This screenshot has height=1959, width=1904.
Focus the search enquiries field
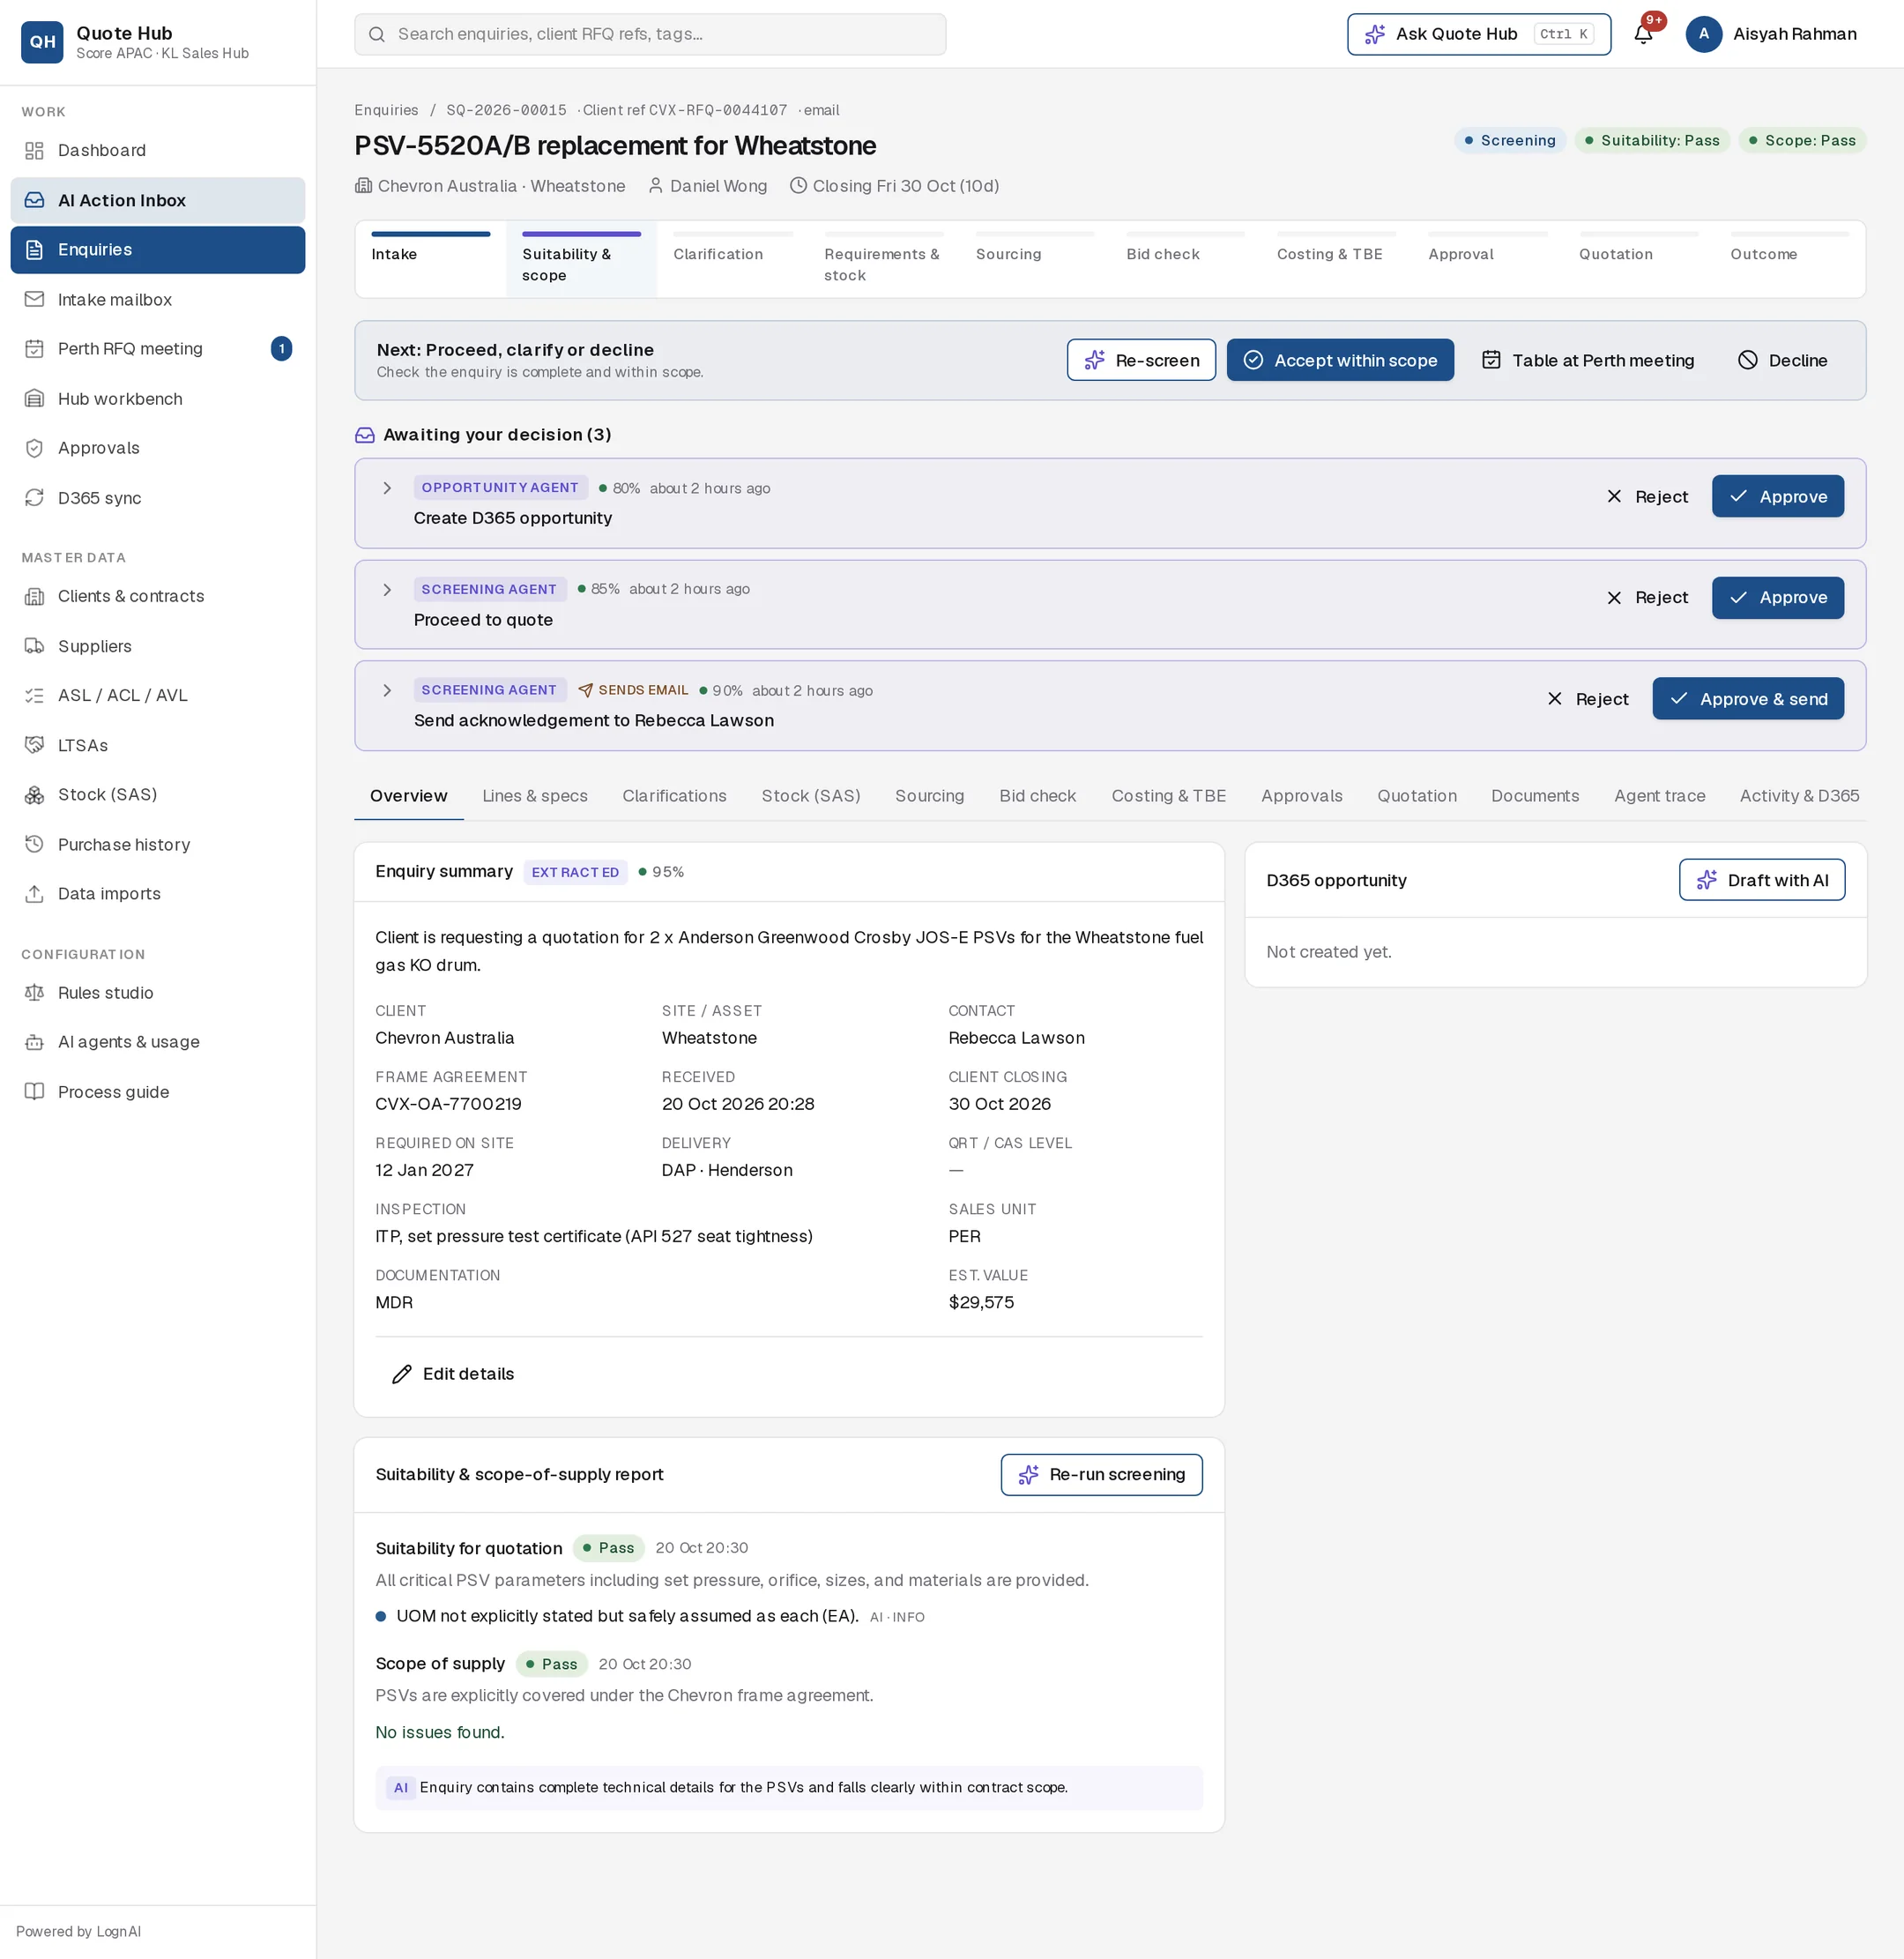(x=650, y=34)
